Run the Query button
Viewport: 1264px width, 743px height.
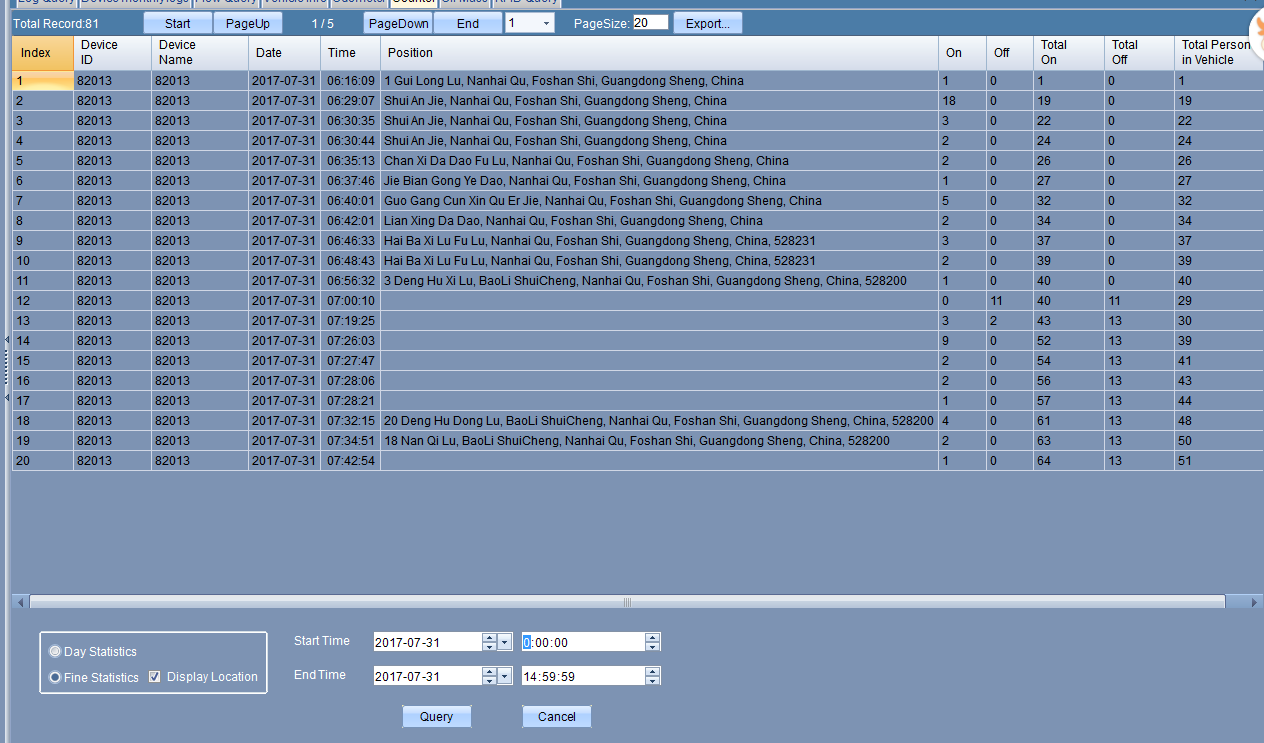pyautogui.click(x=436, y=716)
